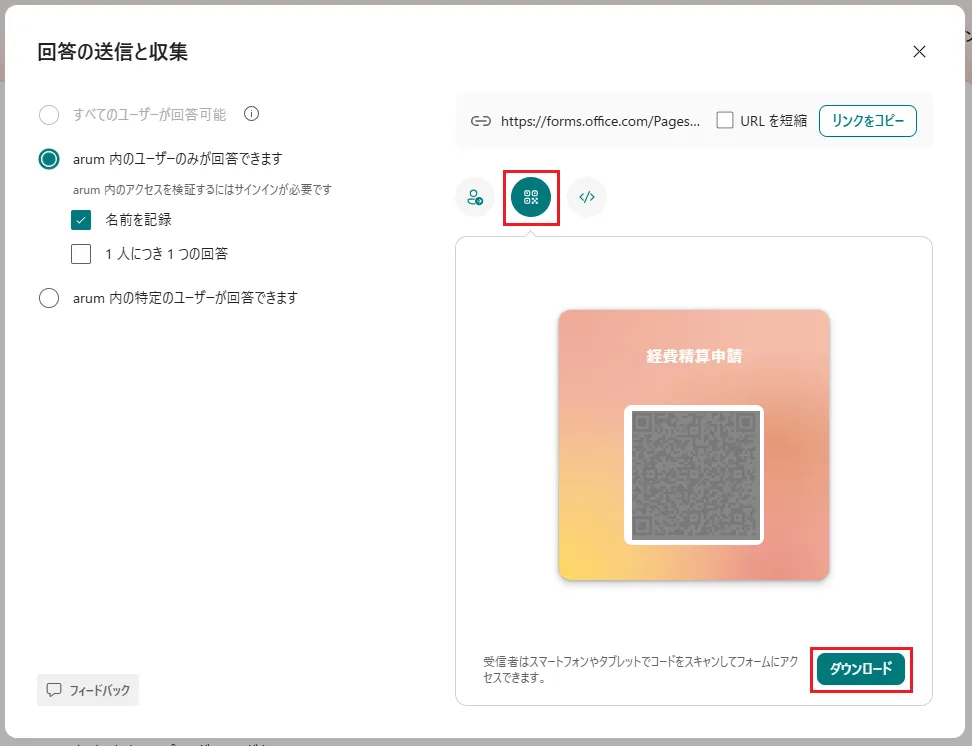Check the URL を短縮 checkbox

click(x=724, y=120)
